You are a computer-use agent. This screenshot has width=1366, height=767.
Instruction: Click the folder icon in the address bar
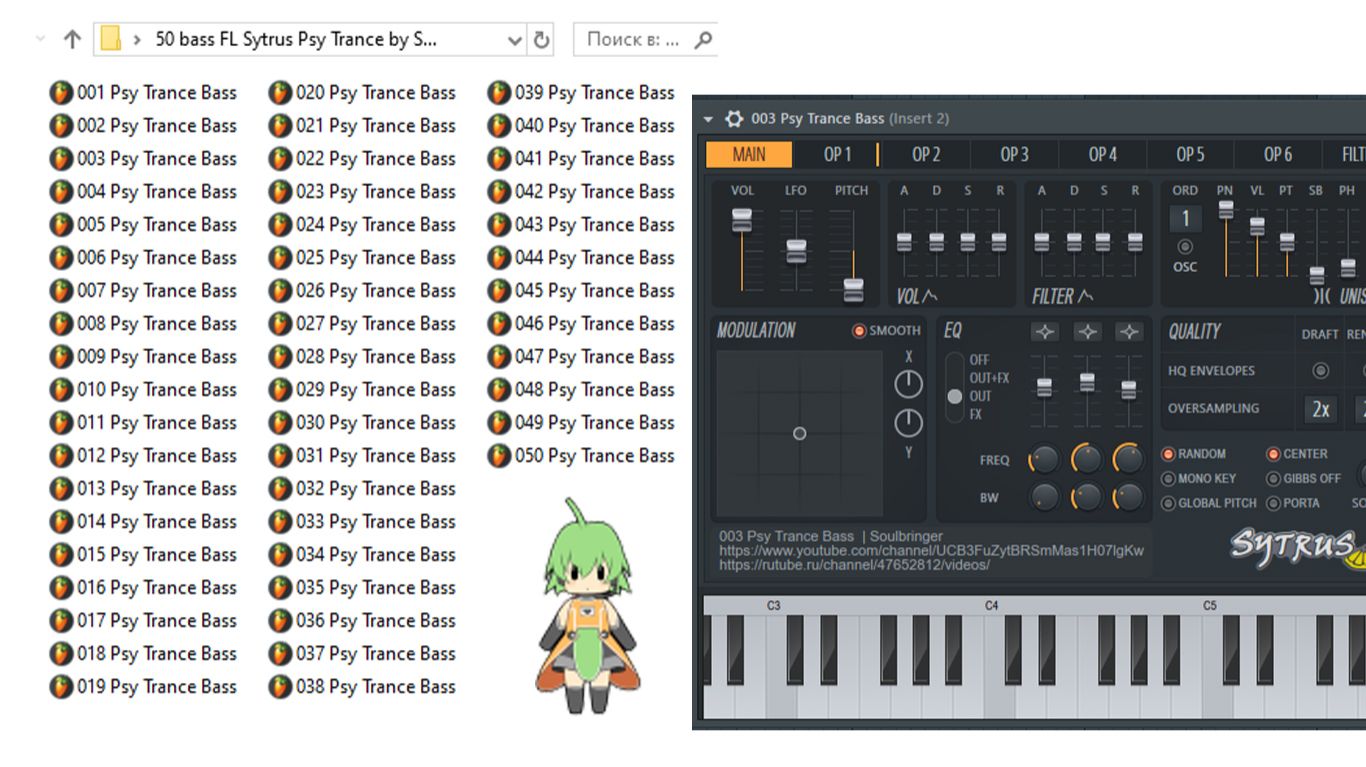(111, 39)
